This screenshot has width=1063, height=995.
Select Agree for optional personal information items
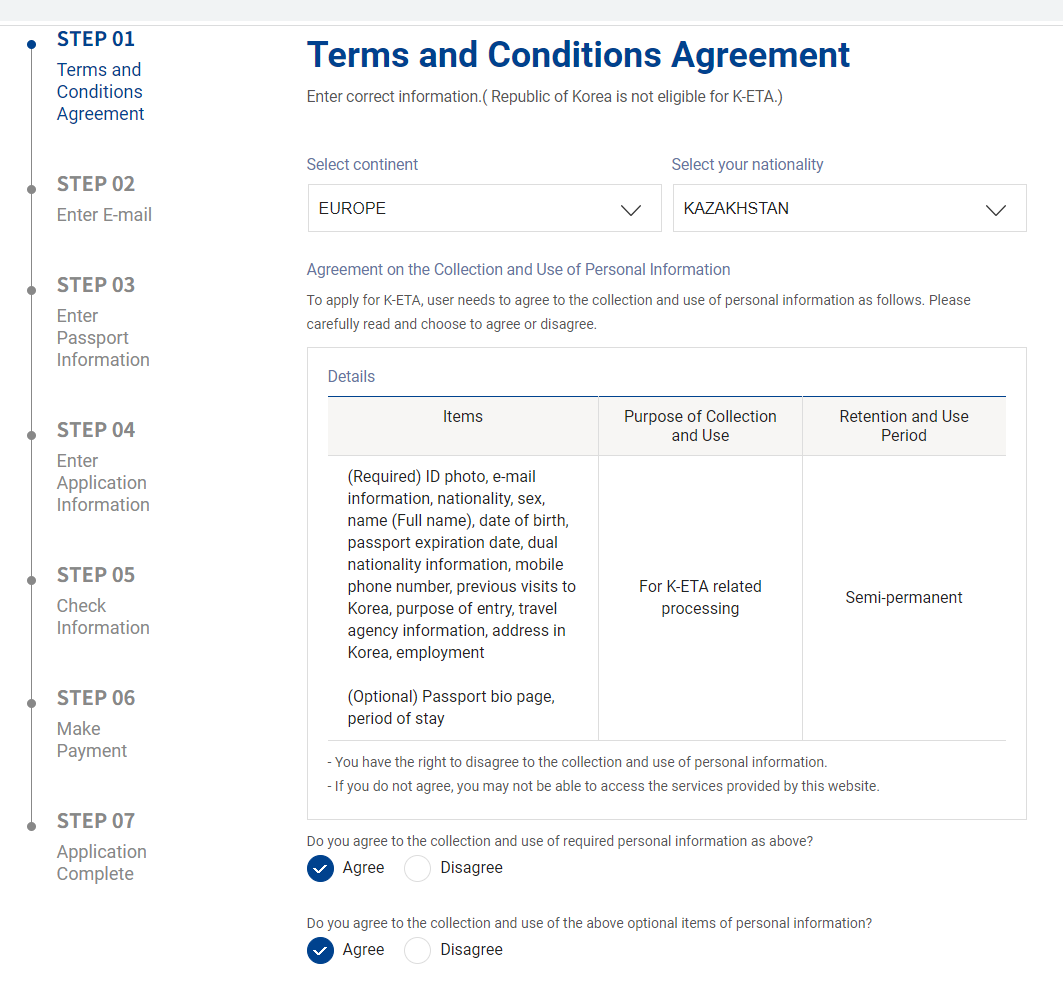click(321, 950)
